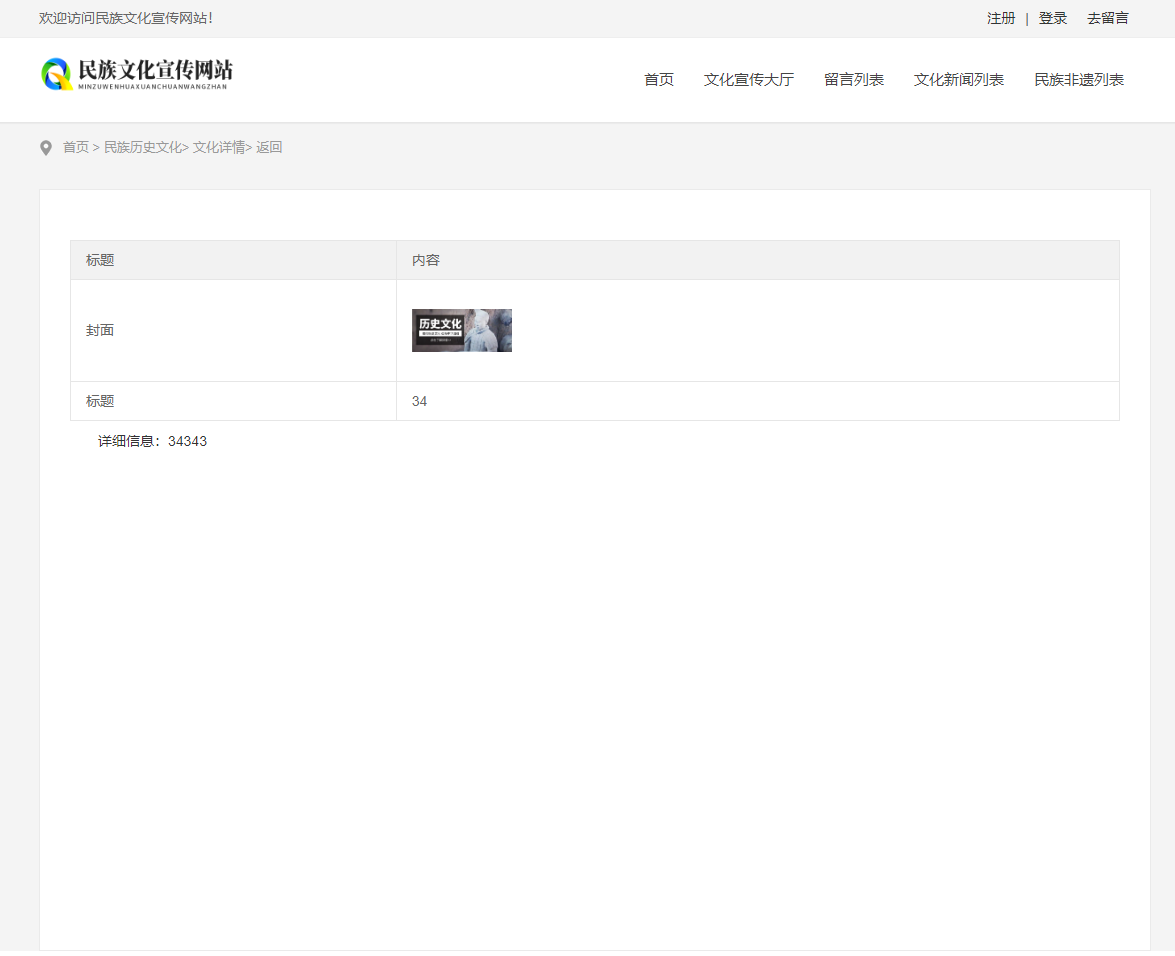
Task: Click the 详细信息 34343 text line
Action: (x=152, y=441)
